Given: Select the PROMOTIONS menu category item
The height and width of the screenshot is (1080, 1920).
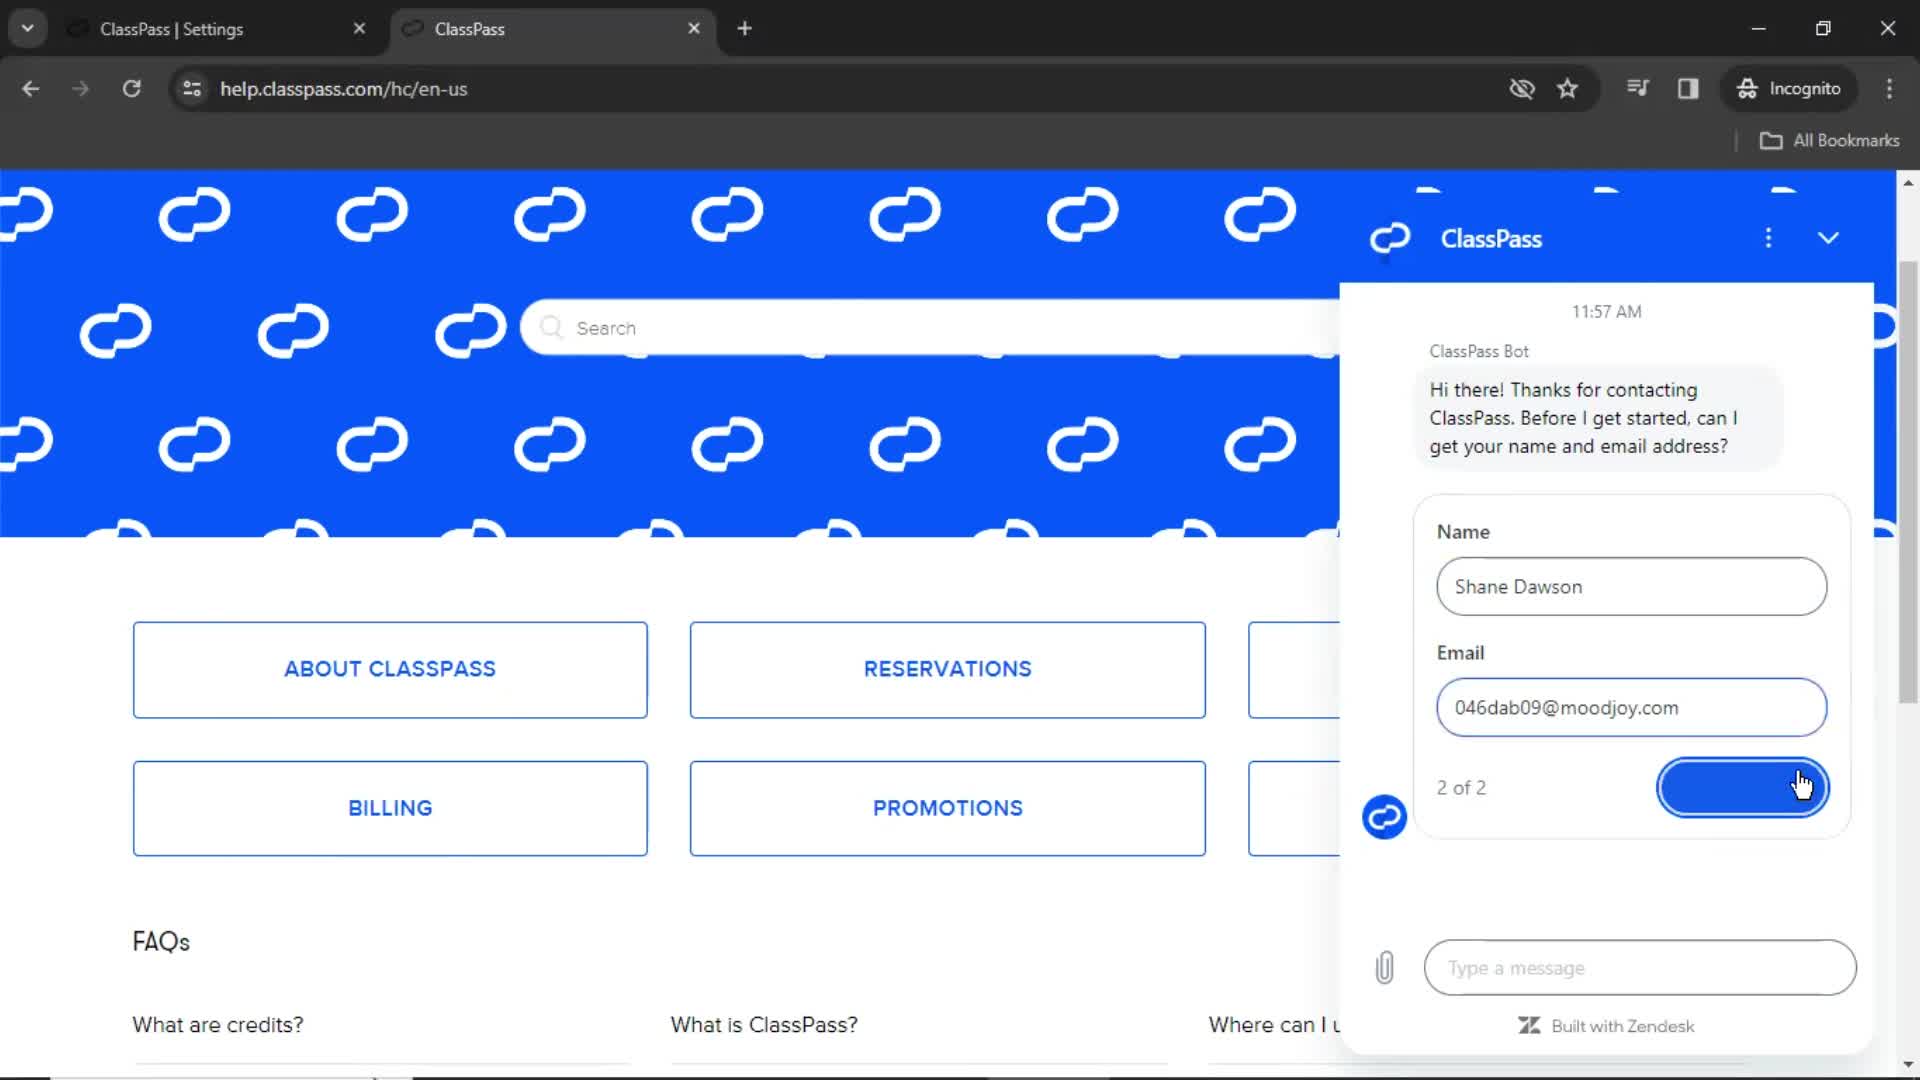Looking at the screenshot, I should tap(947, 807).
